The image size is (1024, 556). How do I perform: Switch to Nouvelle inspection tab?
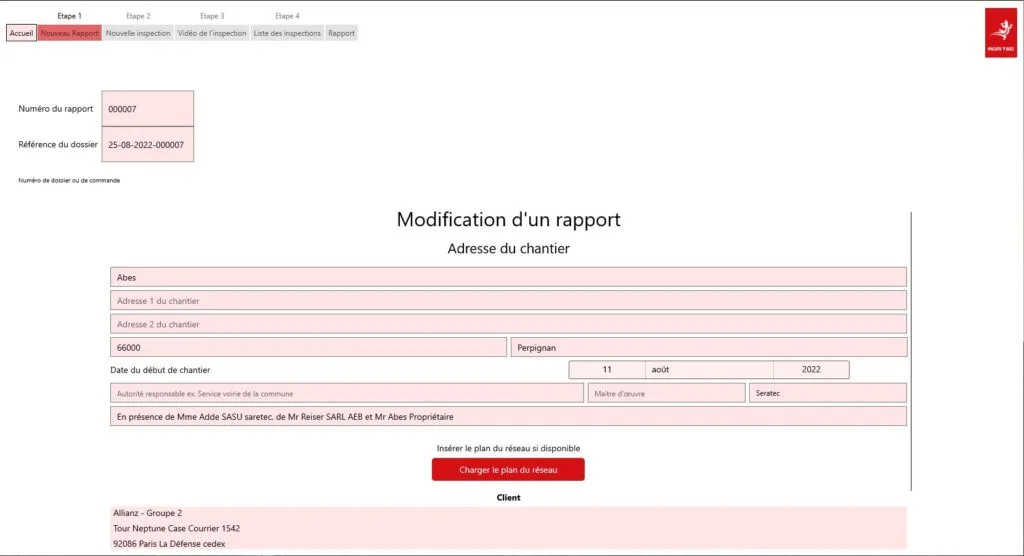[x=138, y=33]
